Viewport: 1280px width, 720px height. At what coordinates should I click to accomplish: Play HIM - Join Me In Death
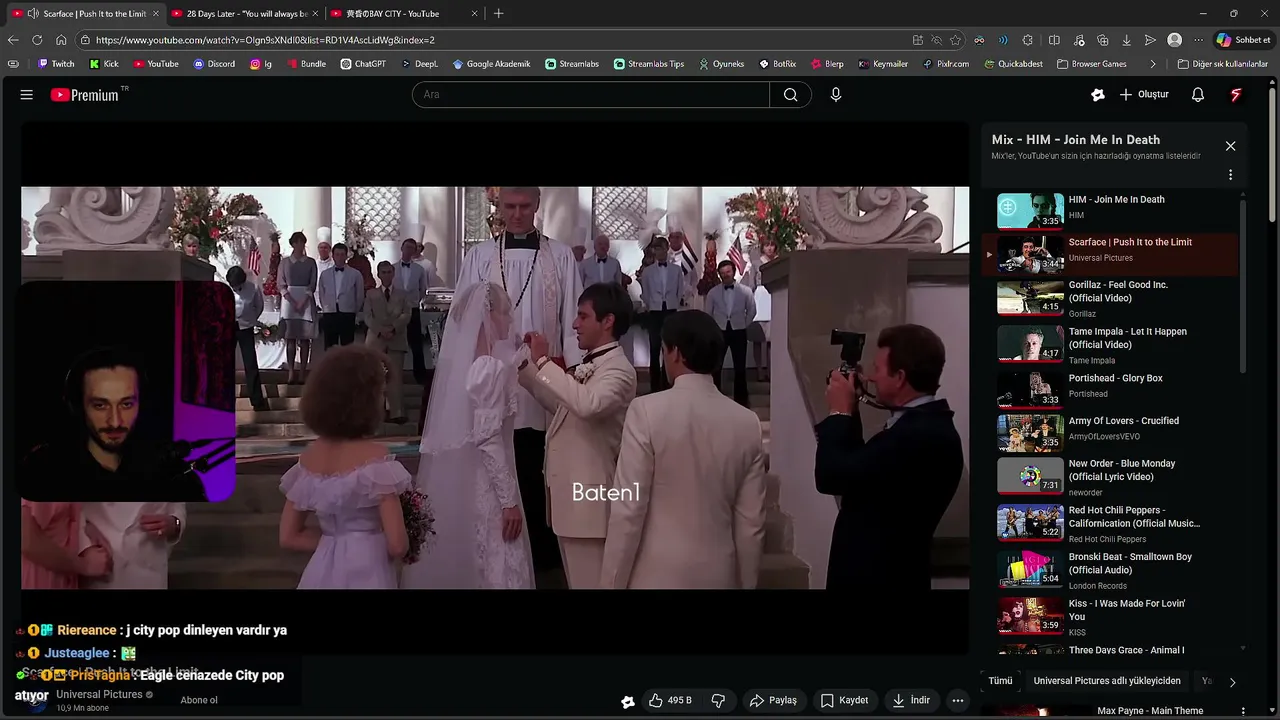1110,210
